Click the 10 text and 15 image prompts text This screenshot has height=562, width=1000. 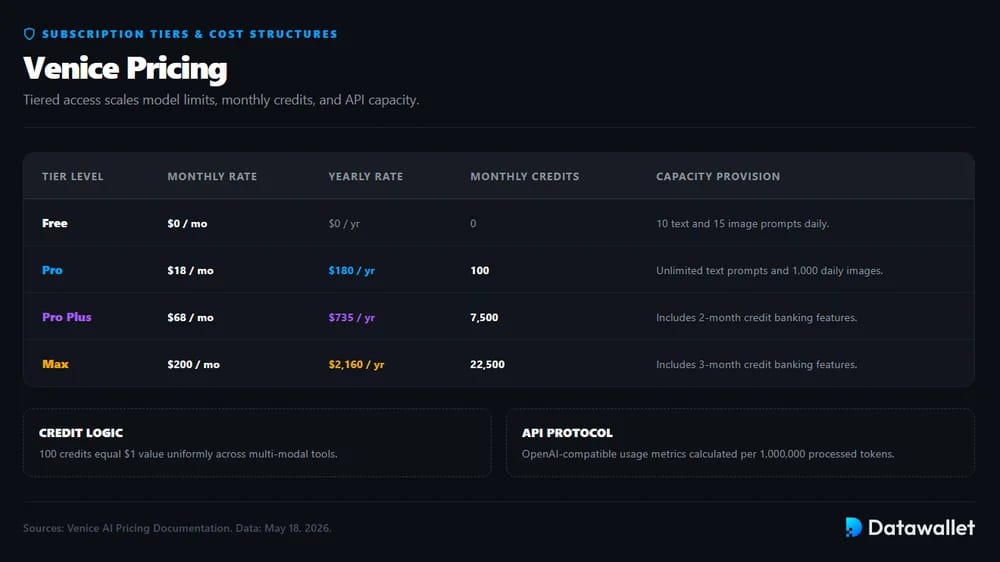(x=742, y=224)
